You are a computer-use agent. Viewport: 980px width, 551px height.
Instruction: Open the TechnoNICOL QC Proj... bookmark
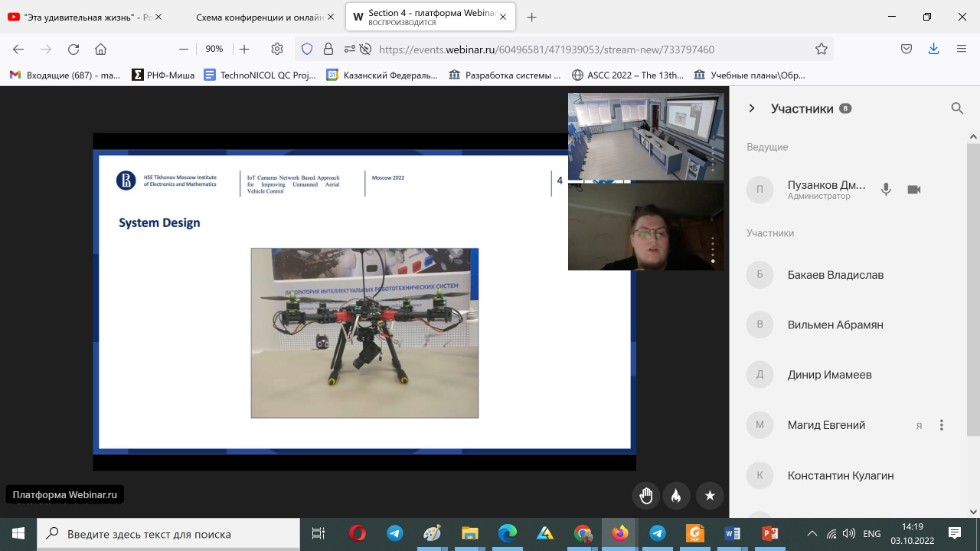point(259,75)
